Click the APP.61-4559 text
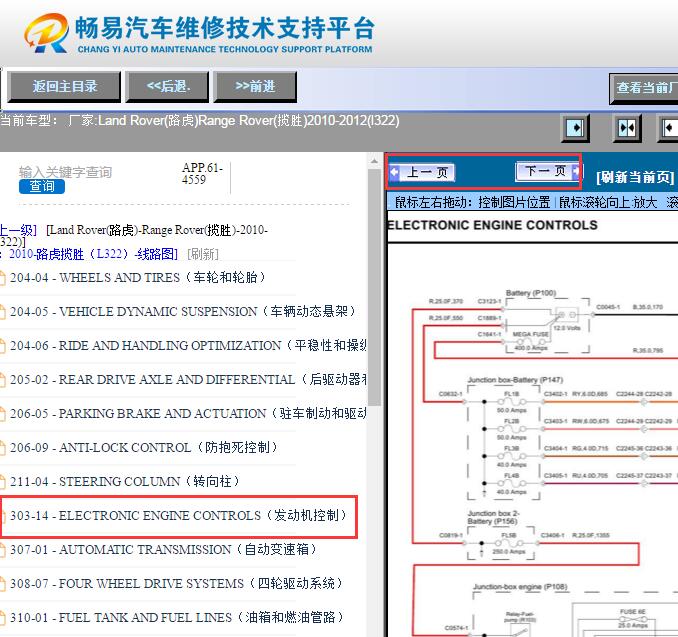This screenshot has height=637, width=678. point(202,173)
